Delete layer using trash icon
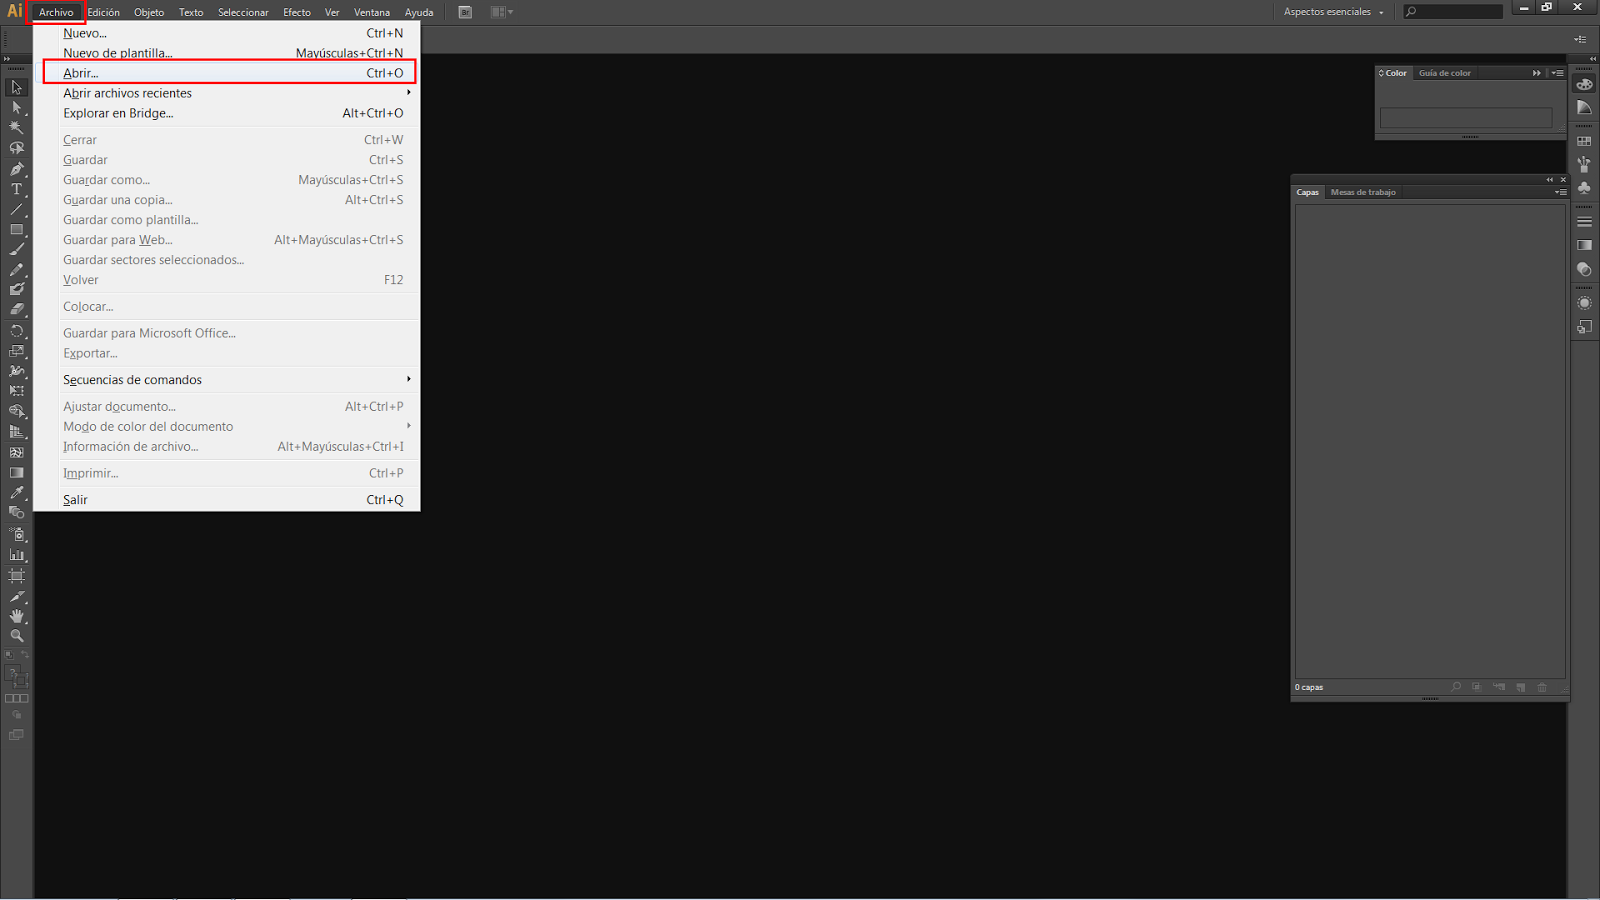 click(1543, 687)
